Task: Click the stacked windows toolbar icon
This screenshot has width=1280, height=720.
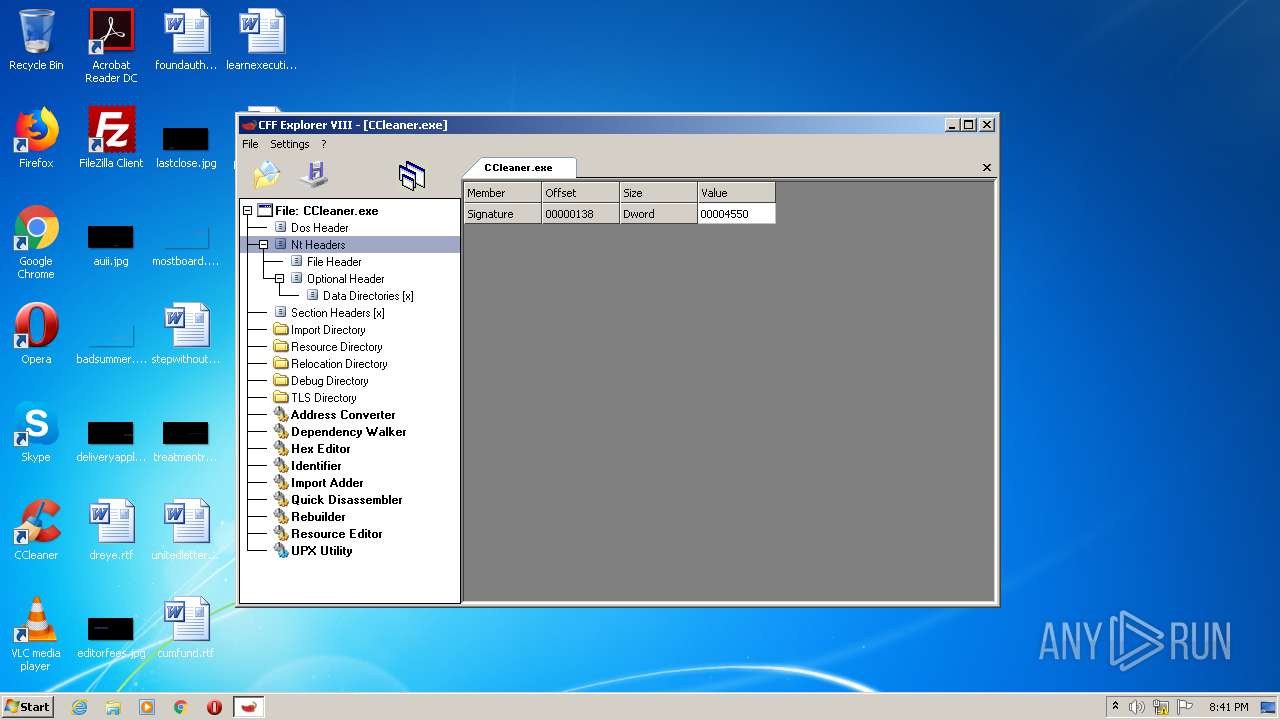Action: pos(412,176)
